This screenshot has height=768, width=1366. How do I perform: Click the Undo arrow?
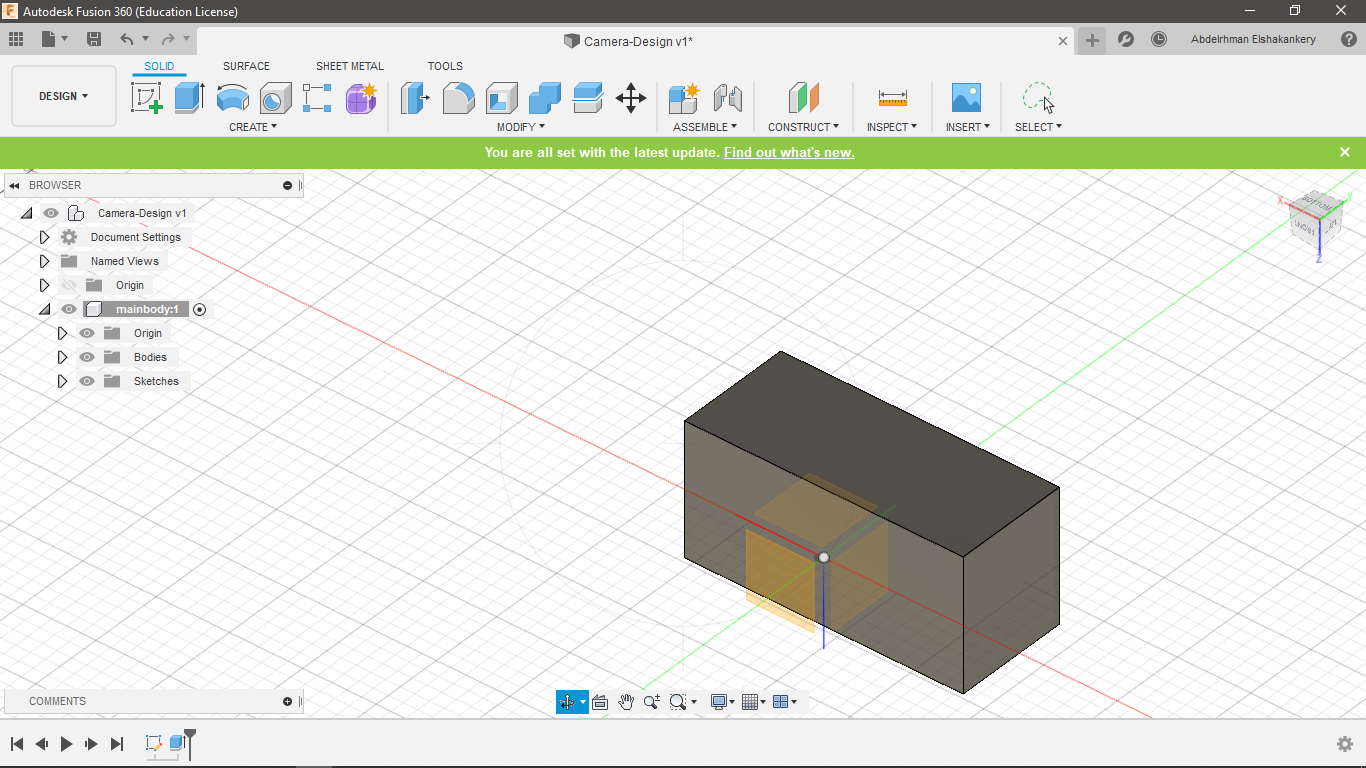point(127,39)
